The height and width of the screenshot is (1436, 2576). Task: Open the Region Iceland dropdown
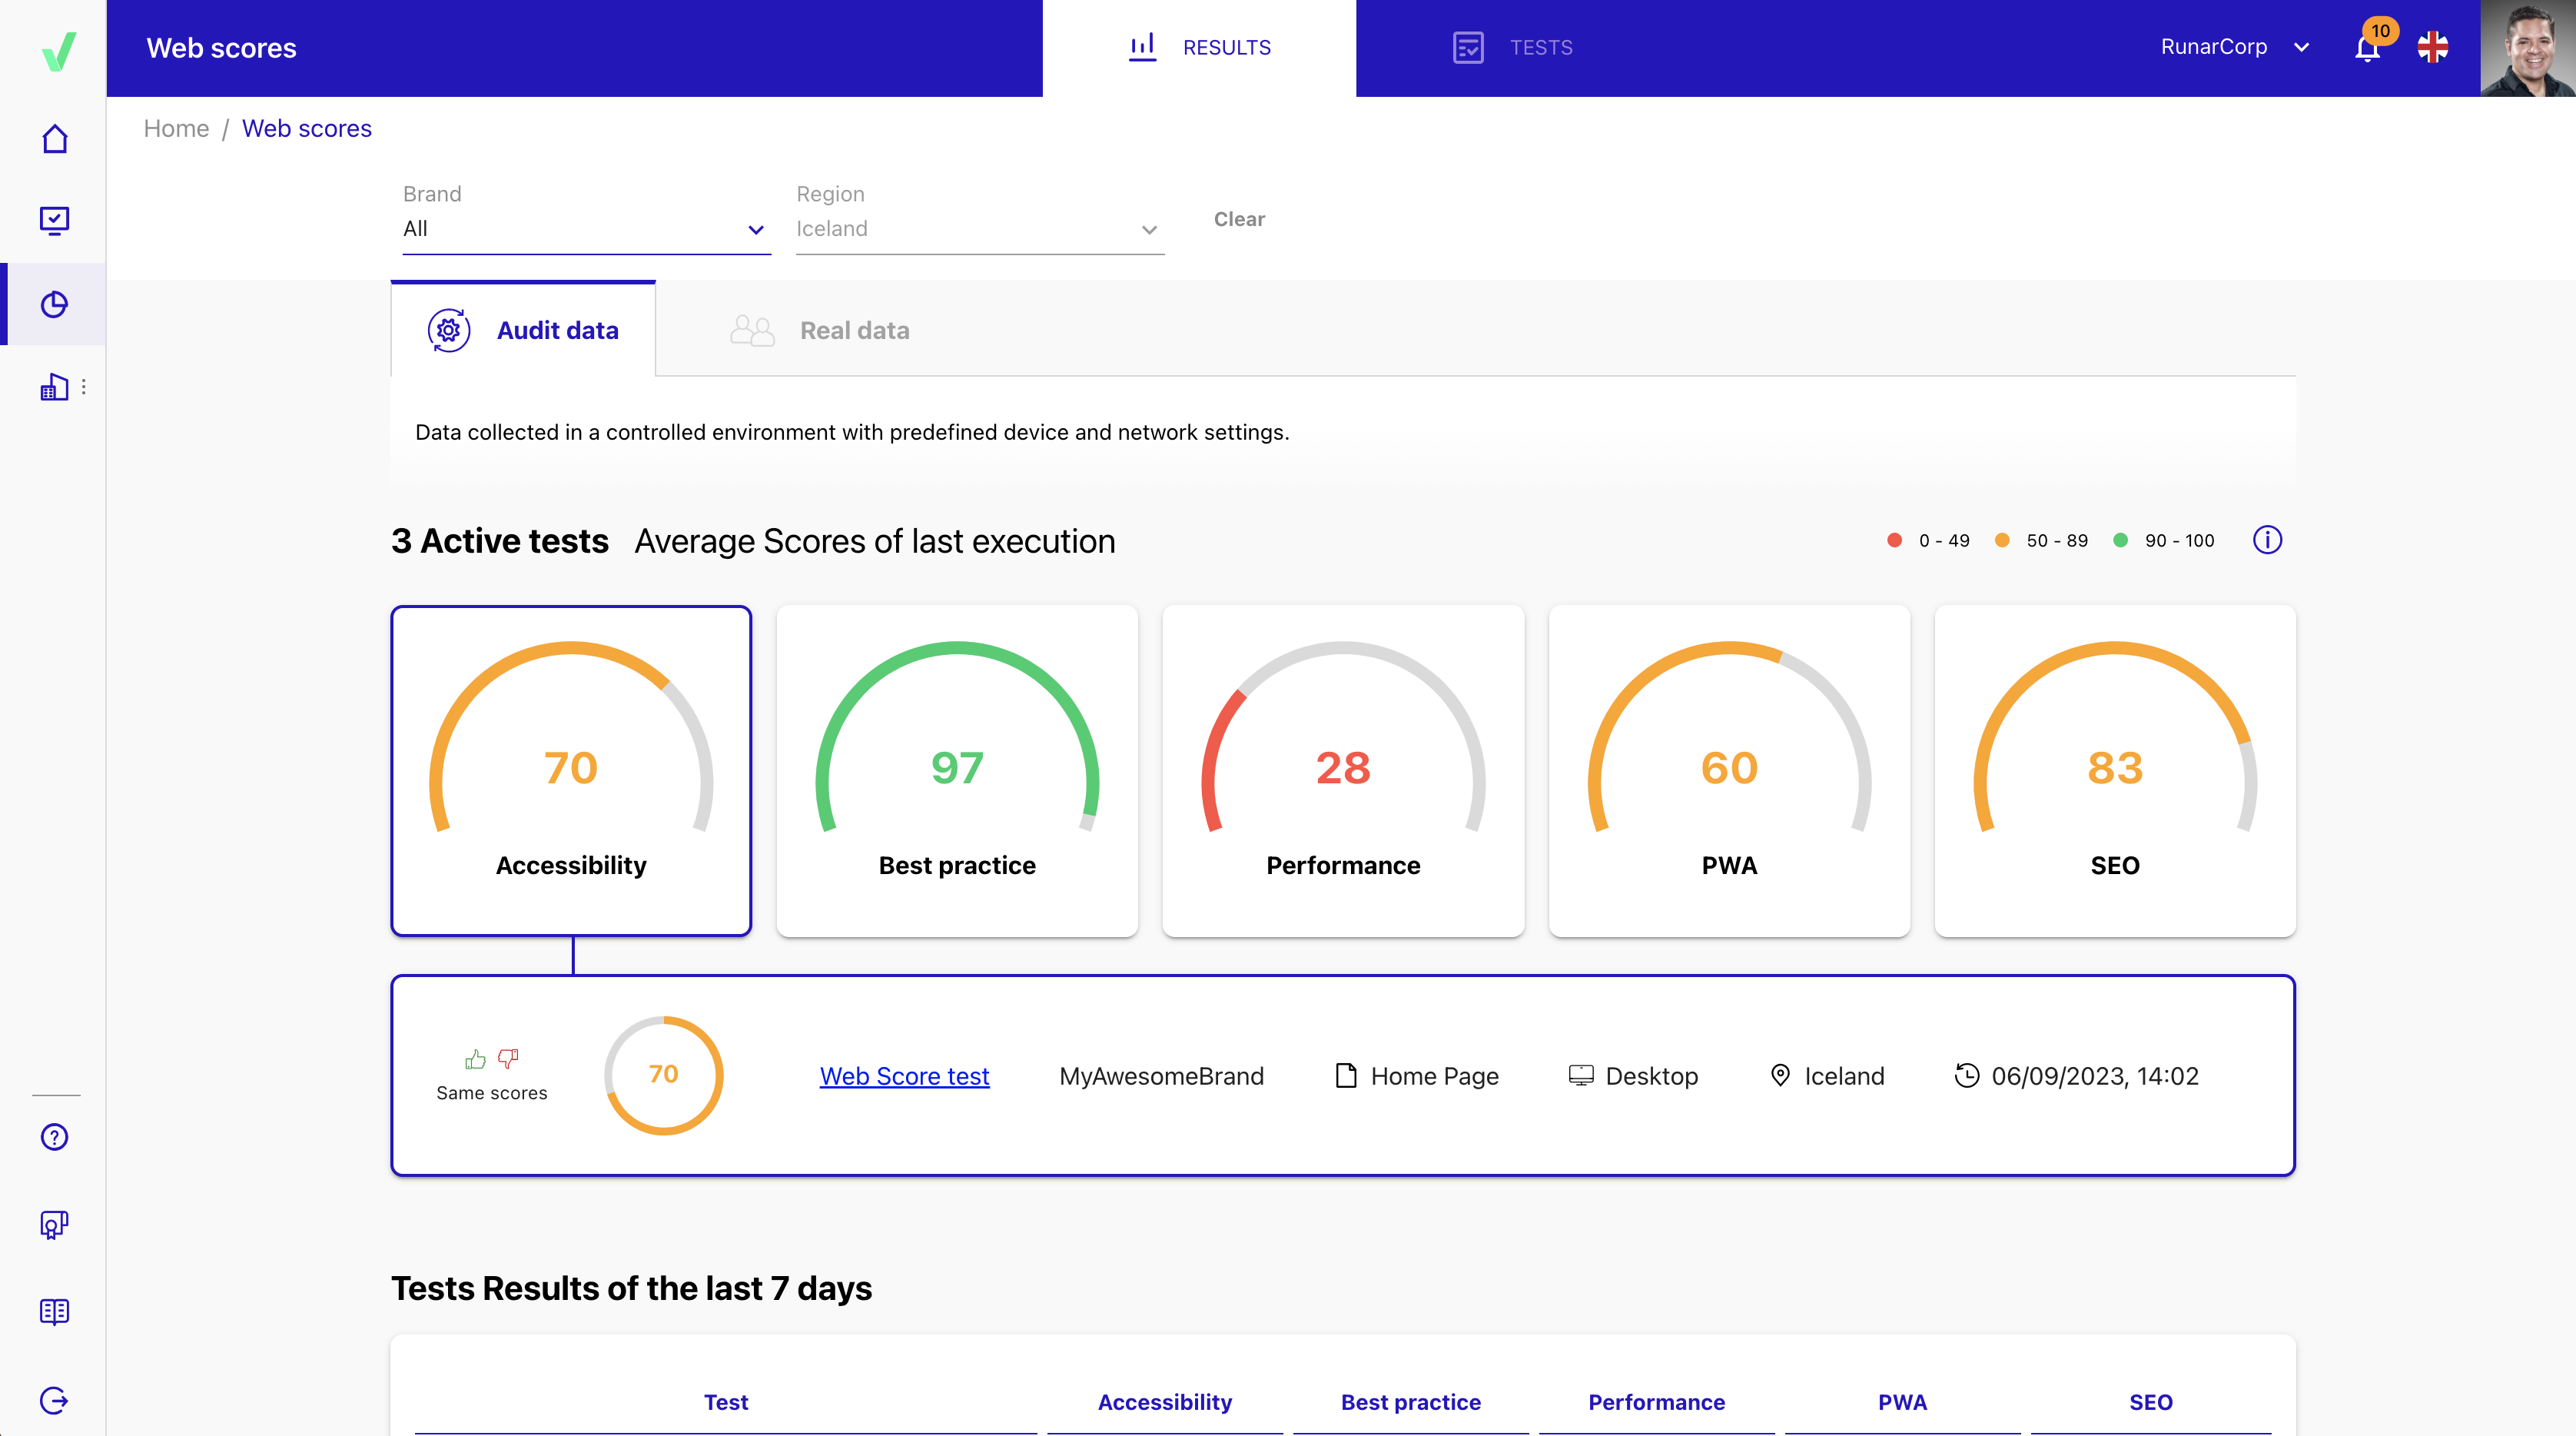[979, 229]
